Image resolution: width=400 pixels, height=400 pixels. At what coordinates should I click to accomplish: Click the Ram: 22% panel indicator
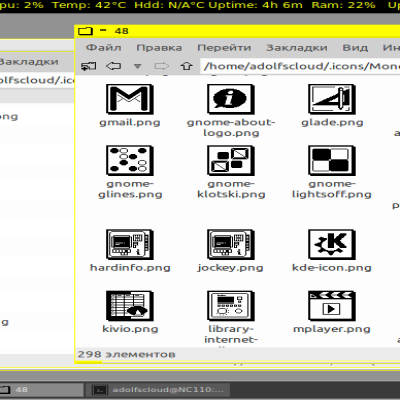(344, 5)
